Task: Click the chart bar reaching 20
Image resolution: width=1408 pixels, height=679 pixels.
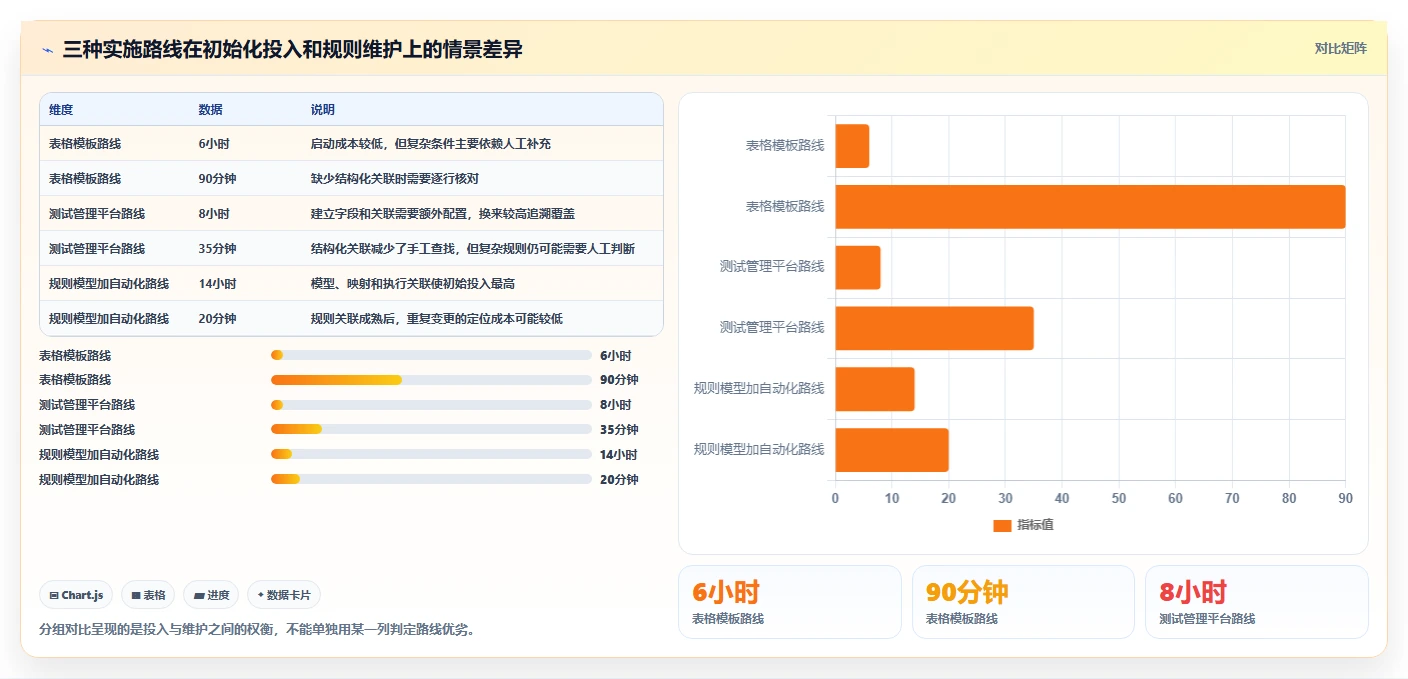Action: coord(892,450)
